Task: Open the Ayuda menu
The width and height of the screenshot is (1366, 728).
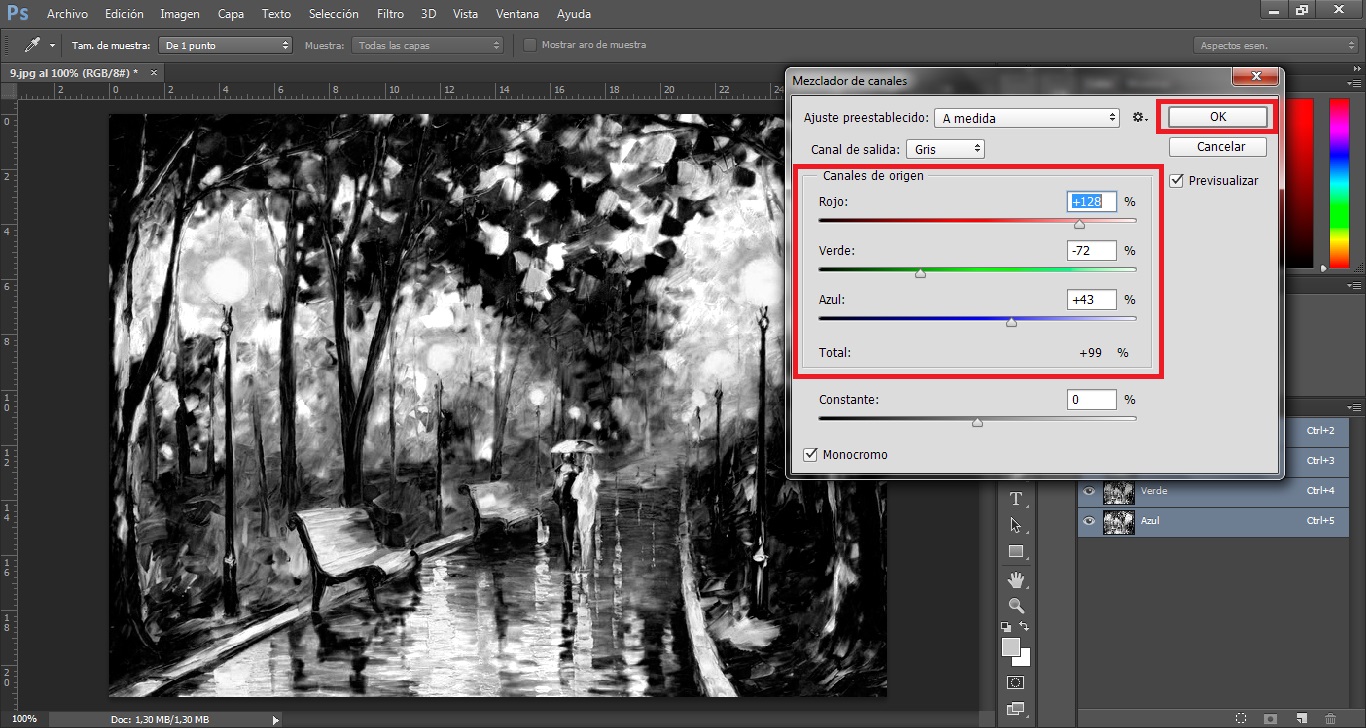Action: coord(574,14)
